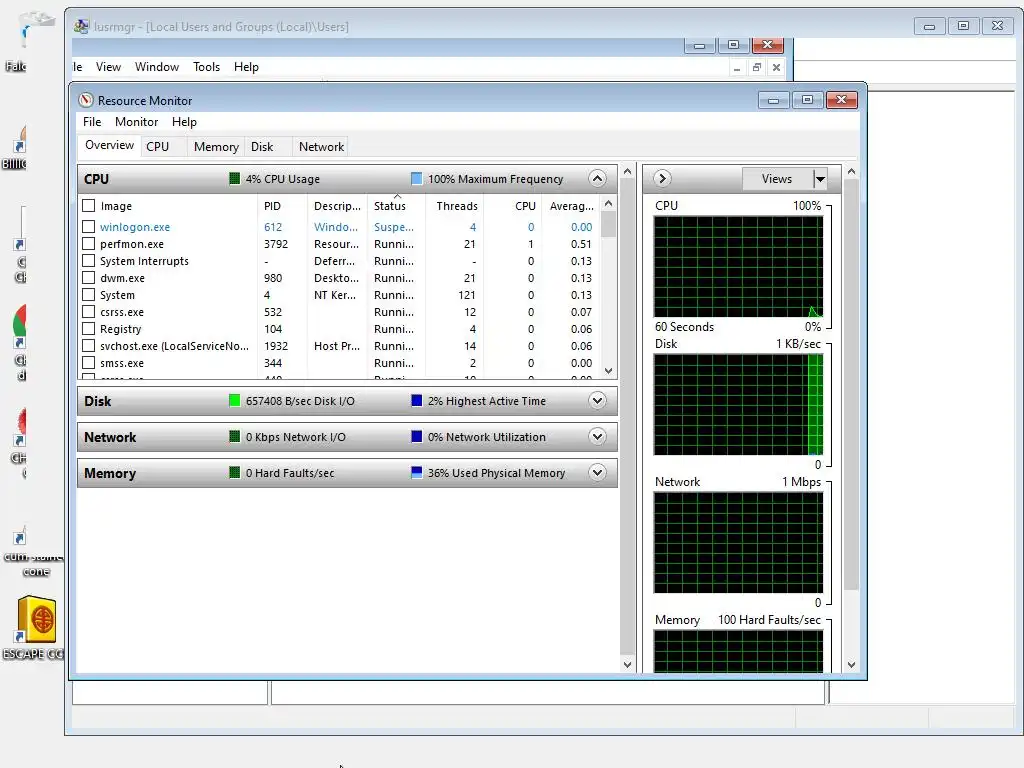Click the green Hard Faults/sec indicator square
The height and width of the screenshot is (768, 1024).
[x=234, y=472]
